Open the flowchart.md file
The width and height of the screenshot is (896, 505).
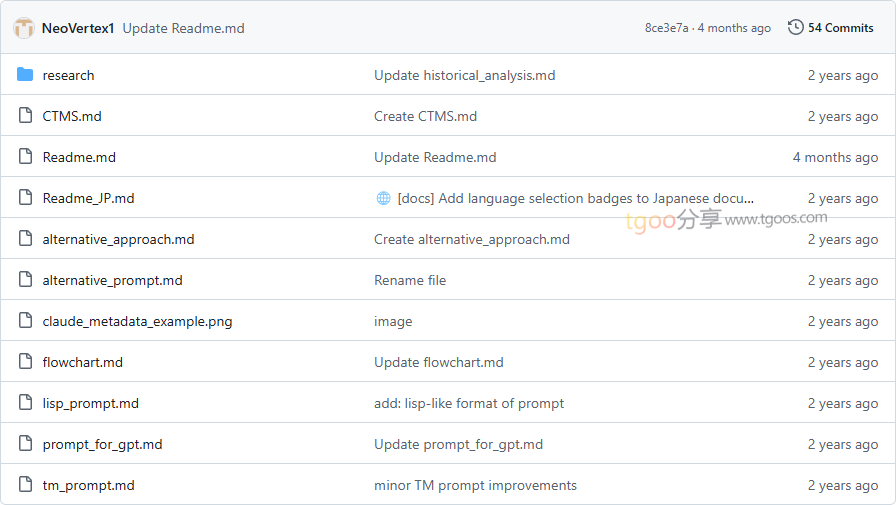coord(83,362)
